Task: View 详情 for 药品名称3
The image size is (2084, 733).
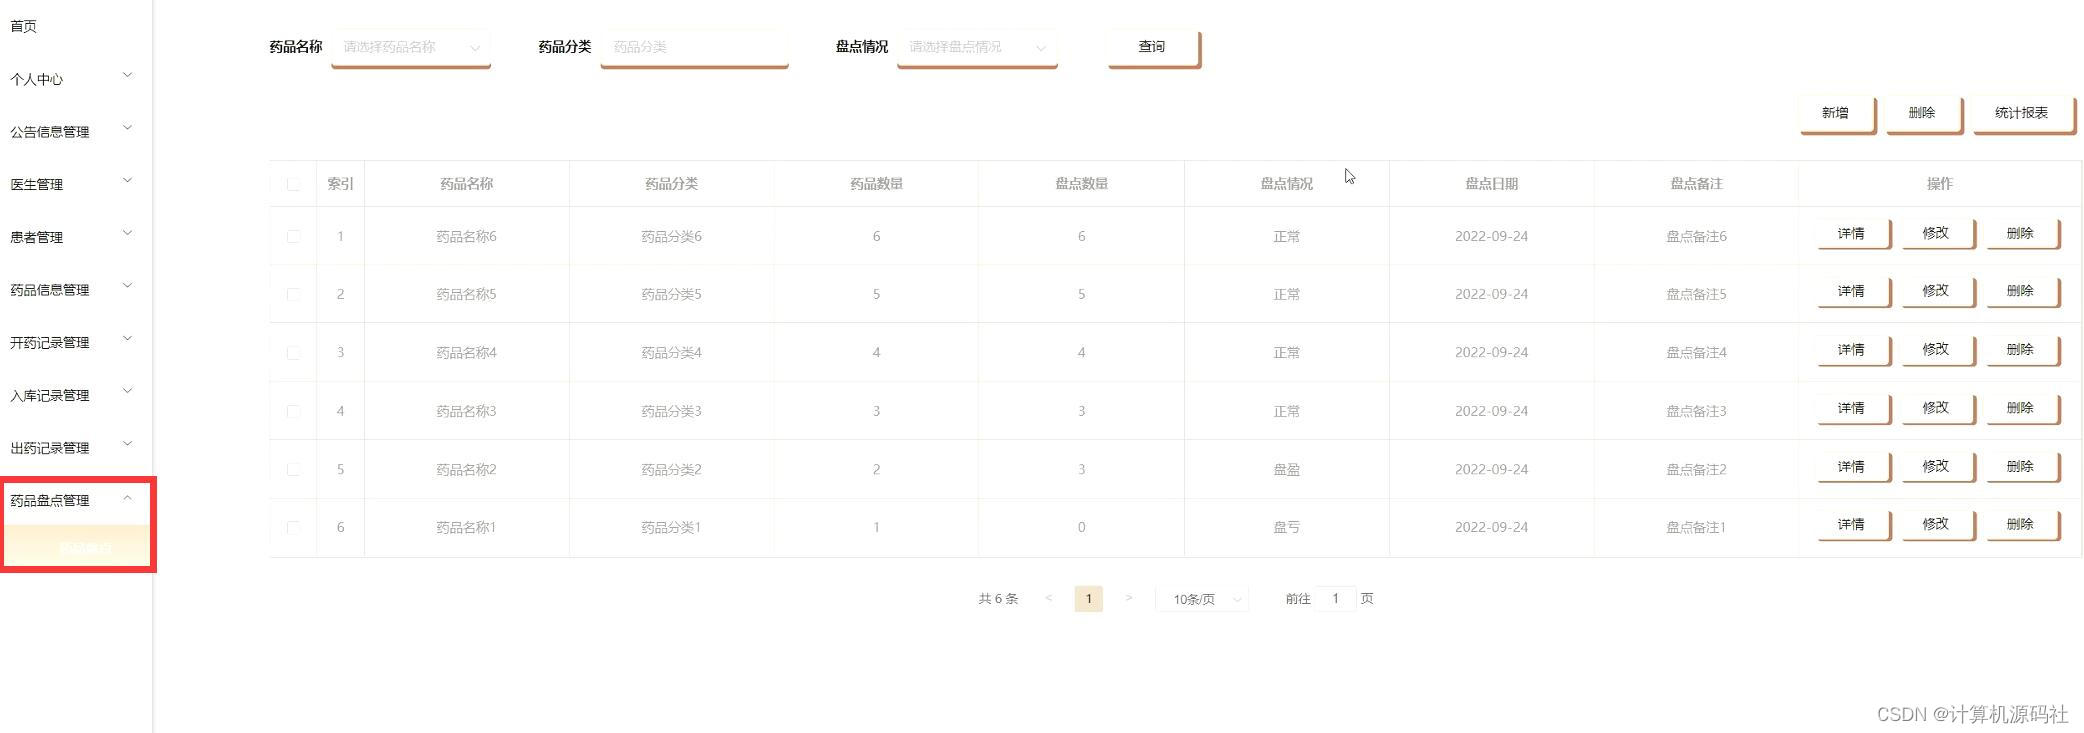Action: pos(1853,408)
